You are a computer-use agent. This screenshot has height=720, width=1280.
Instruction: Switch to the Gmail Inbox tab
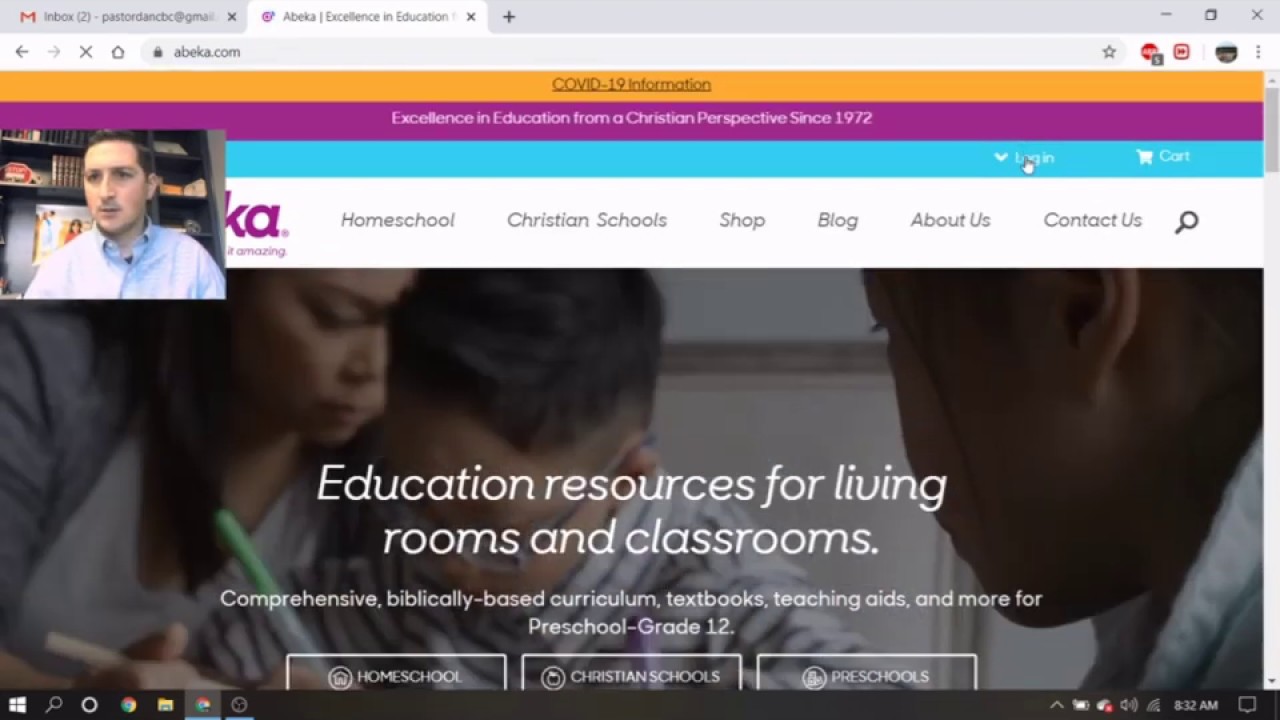(127, 16)
